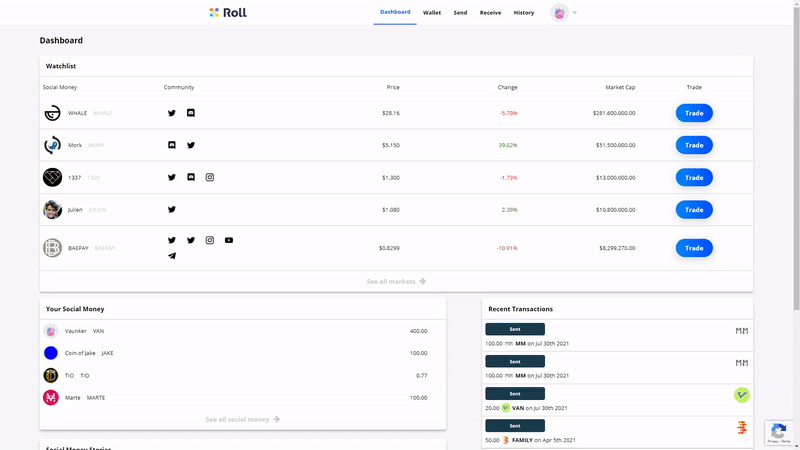The width and height of the screenshot is (800, 450).
Task: Open the Receive tab
Action: tap(490, 13)
